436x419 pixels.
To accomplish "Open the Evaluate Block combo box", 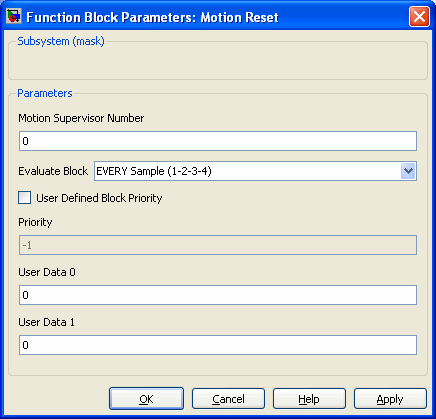I will (255, 171).
